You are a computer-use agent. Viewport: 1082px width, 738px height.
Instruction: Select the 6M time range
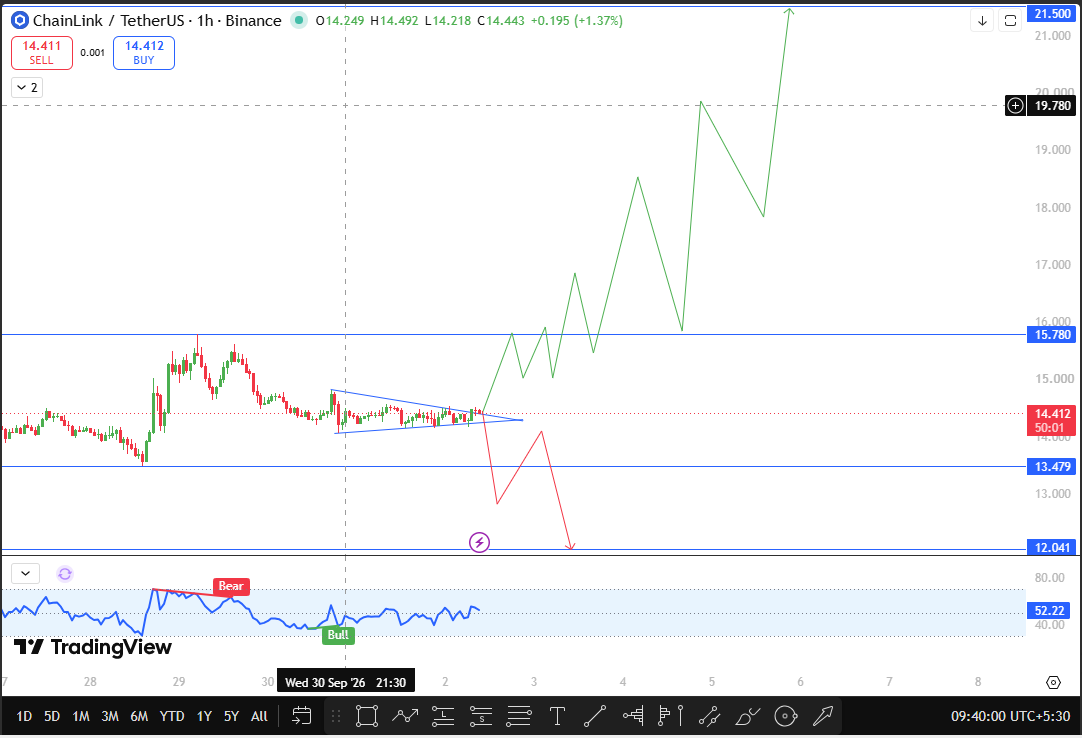[x=139, y=716]
